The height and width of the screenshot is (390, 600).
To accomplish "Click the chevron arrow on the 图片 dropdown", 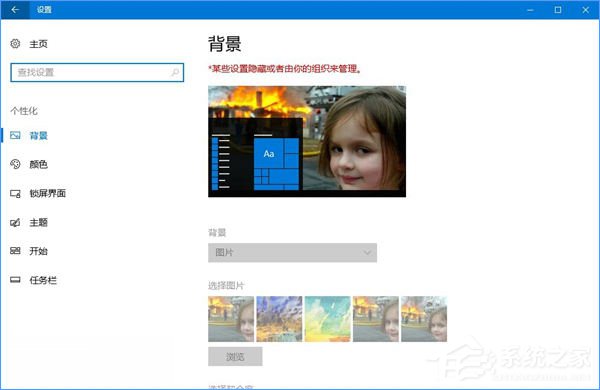I will 367,253.
